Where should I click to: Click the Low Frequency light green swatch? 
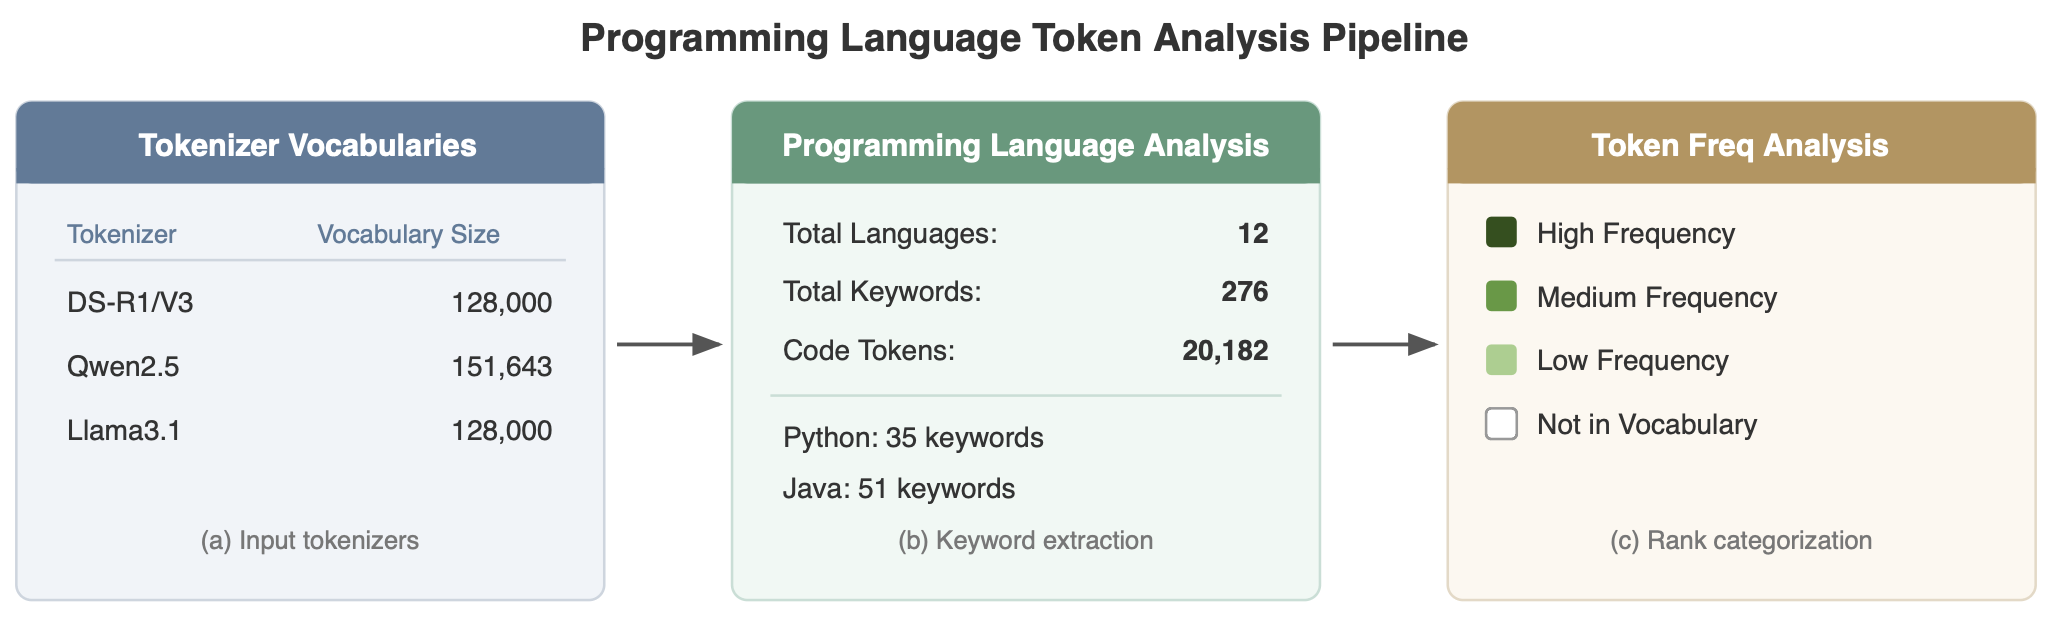(x=1501, y=360)
